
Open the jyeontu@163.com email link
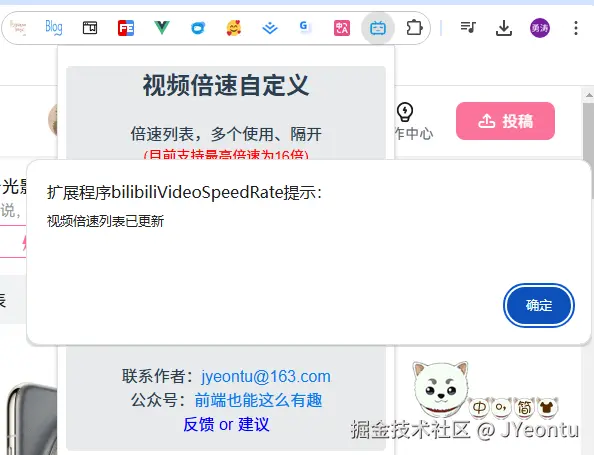tap(266, 377)
